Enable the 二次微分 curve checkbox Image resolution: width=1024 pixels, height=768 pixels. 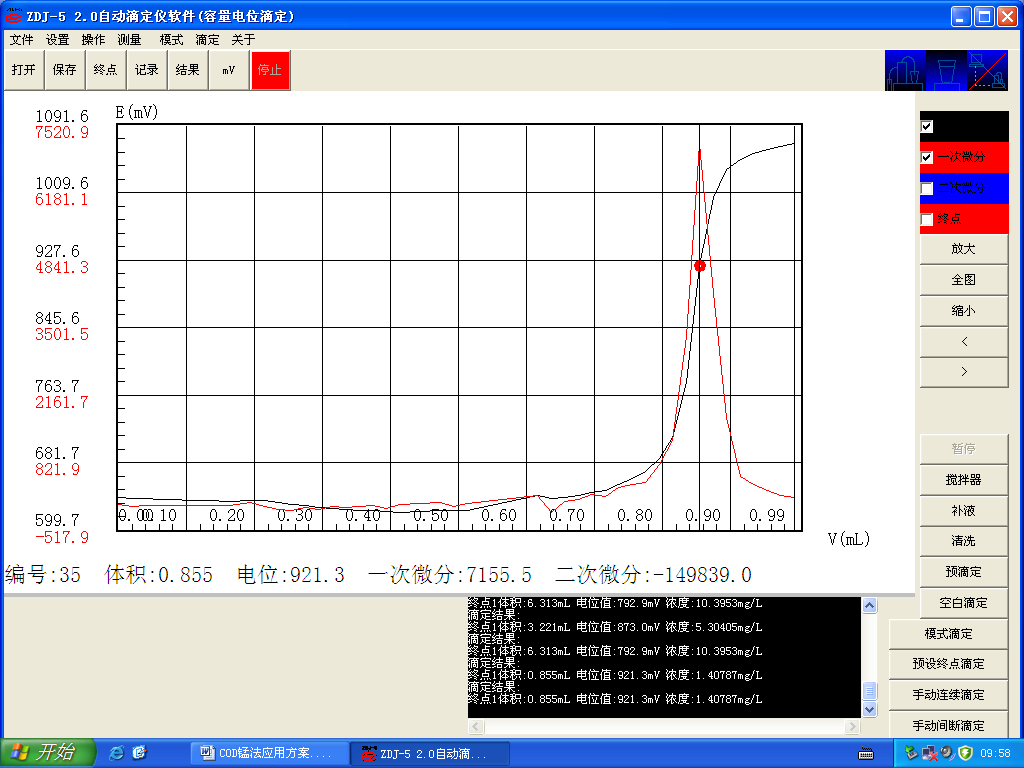[927, 188]
